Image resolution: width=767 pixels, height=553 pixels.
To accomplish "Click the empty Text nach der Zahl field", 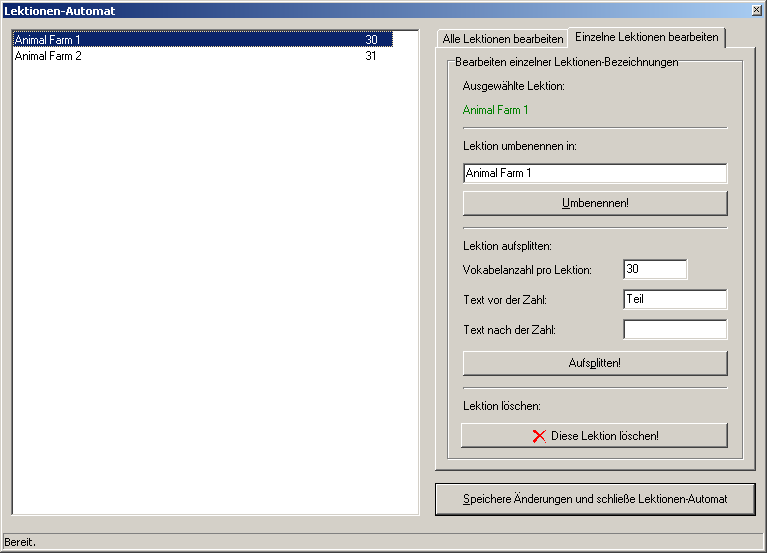I will [x=674, y=329].
